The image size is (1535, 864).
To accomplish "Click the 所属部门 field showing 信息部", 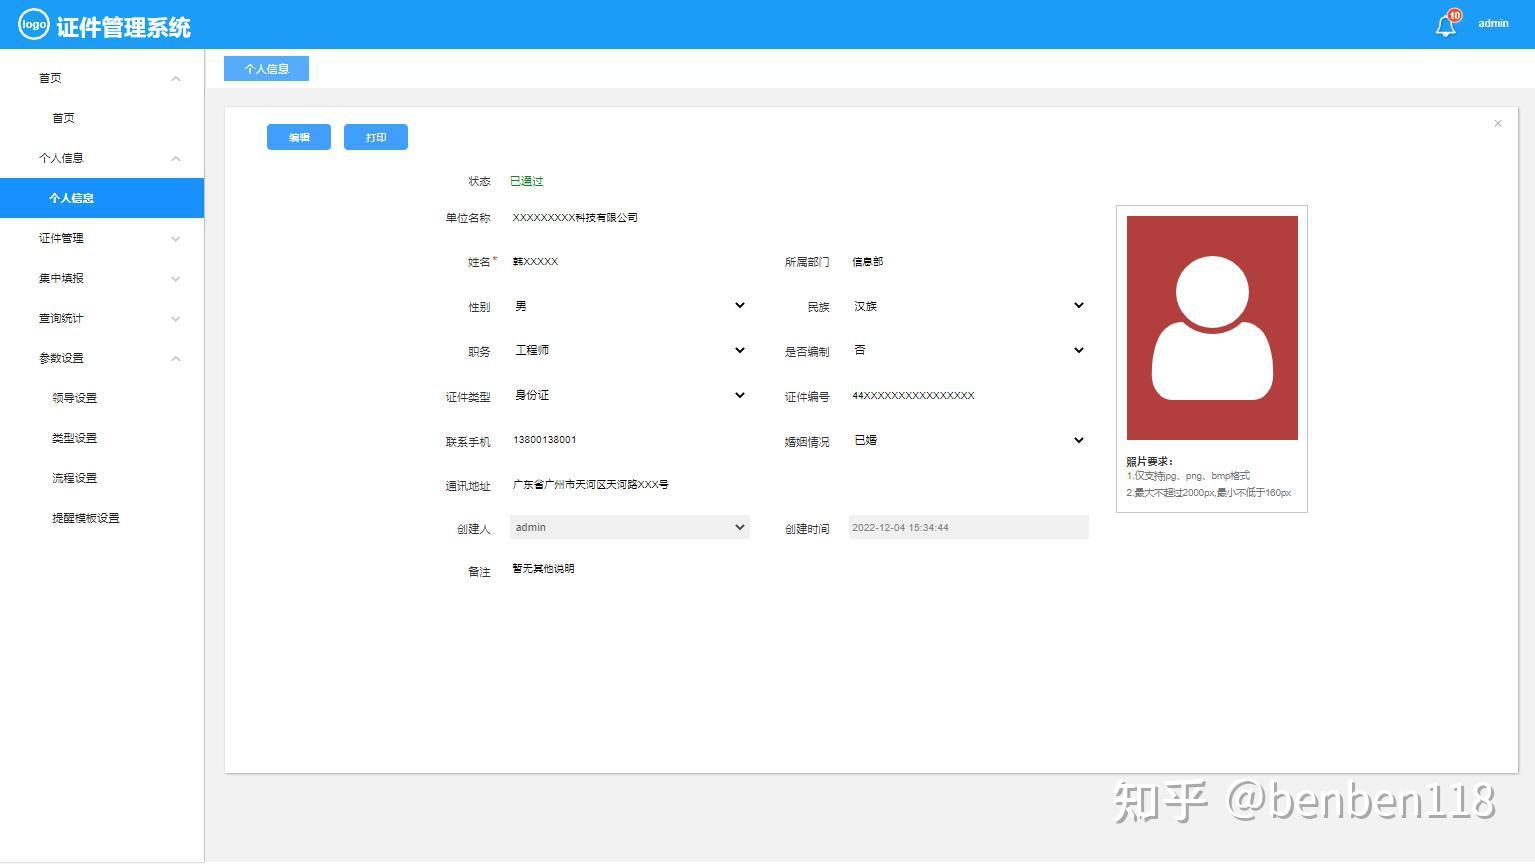I will (968, 261).
